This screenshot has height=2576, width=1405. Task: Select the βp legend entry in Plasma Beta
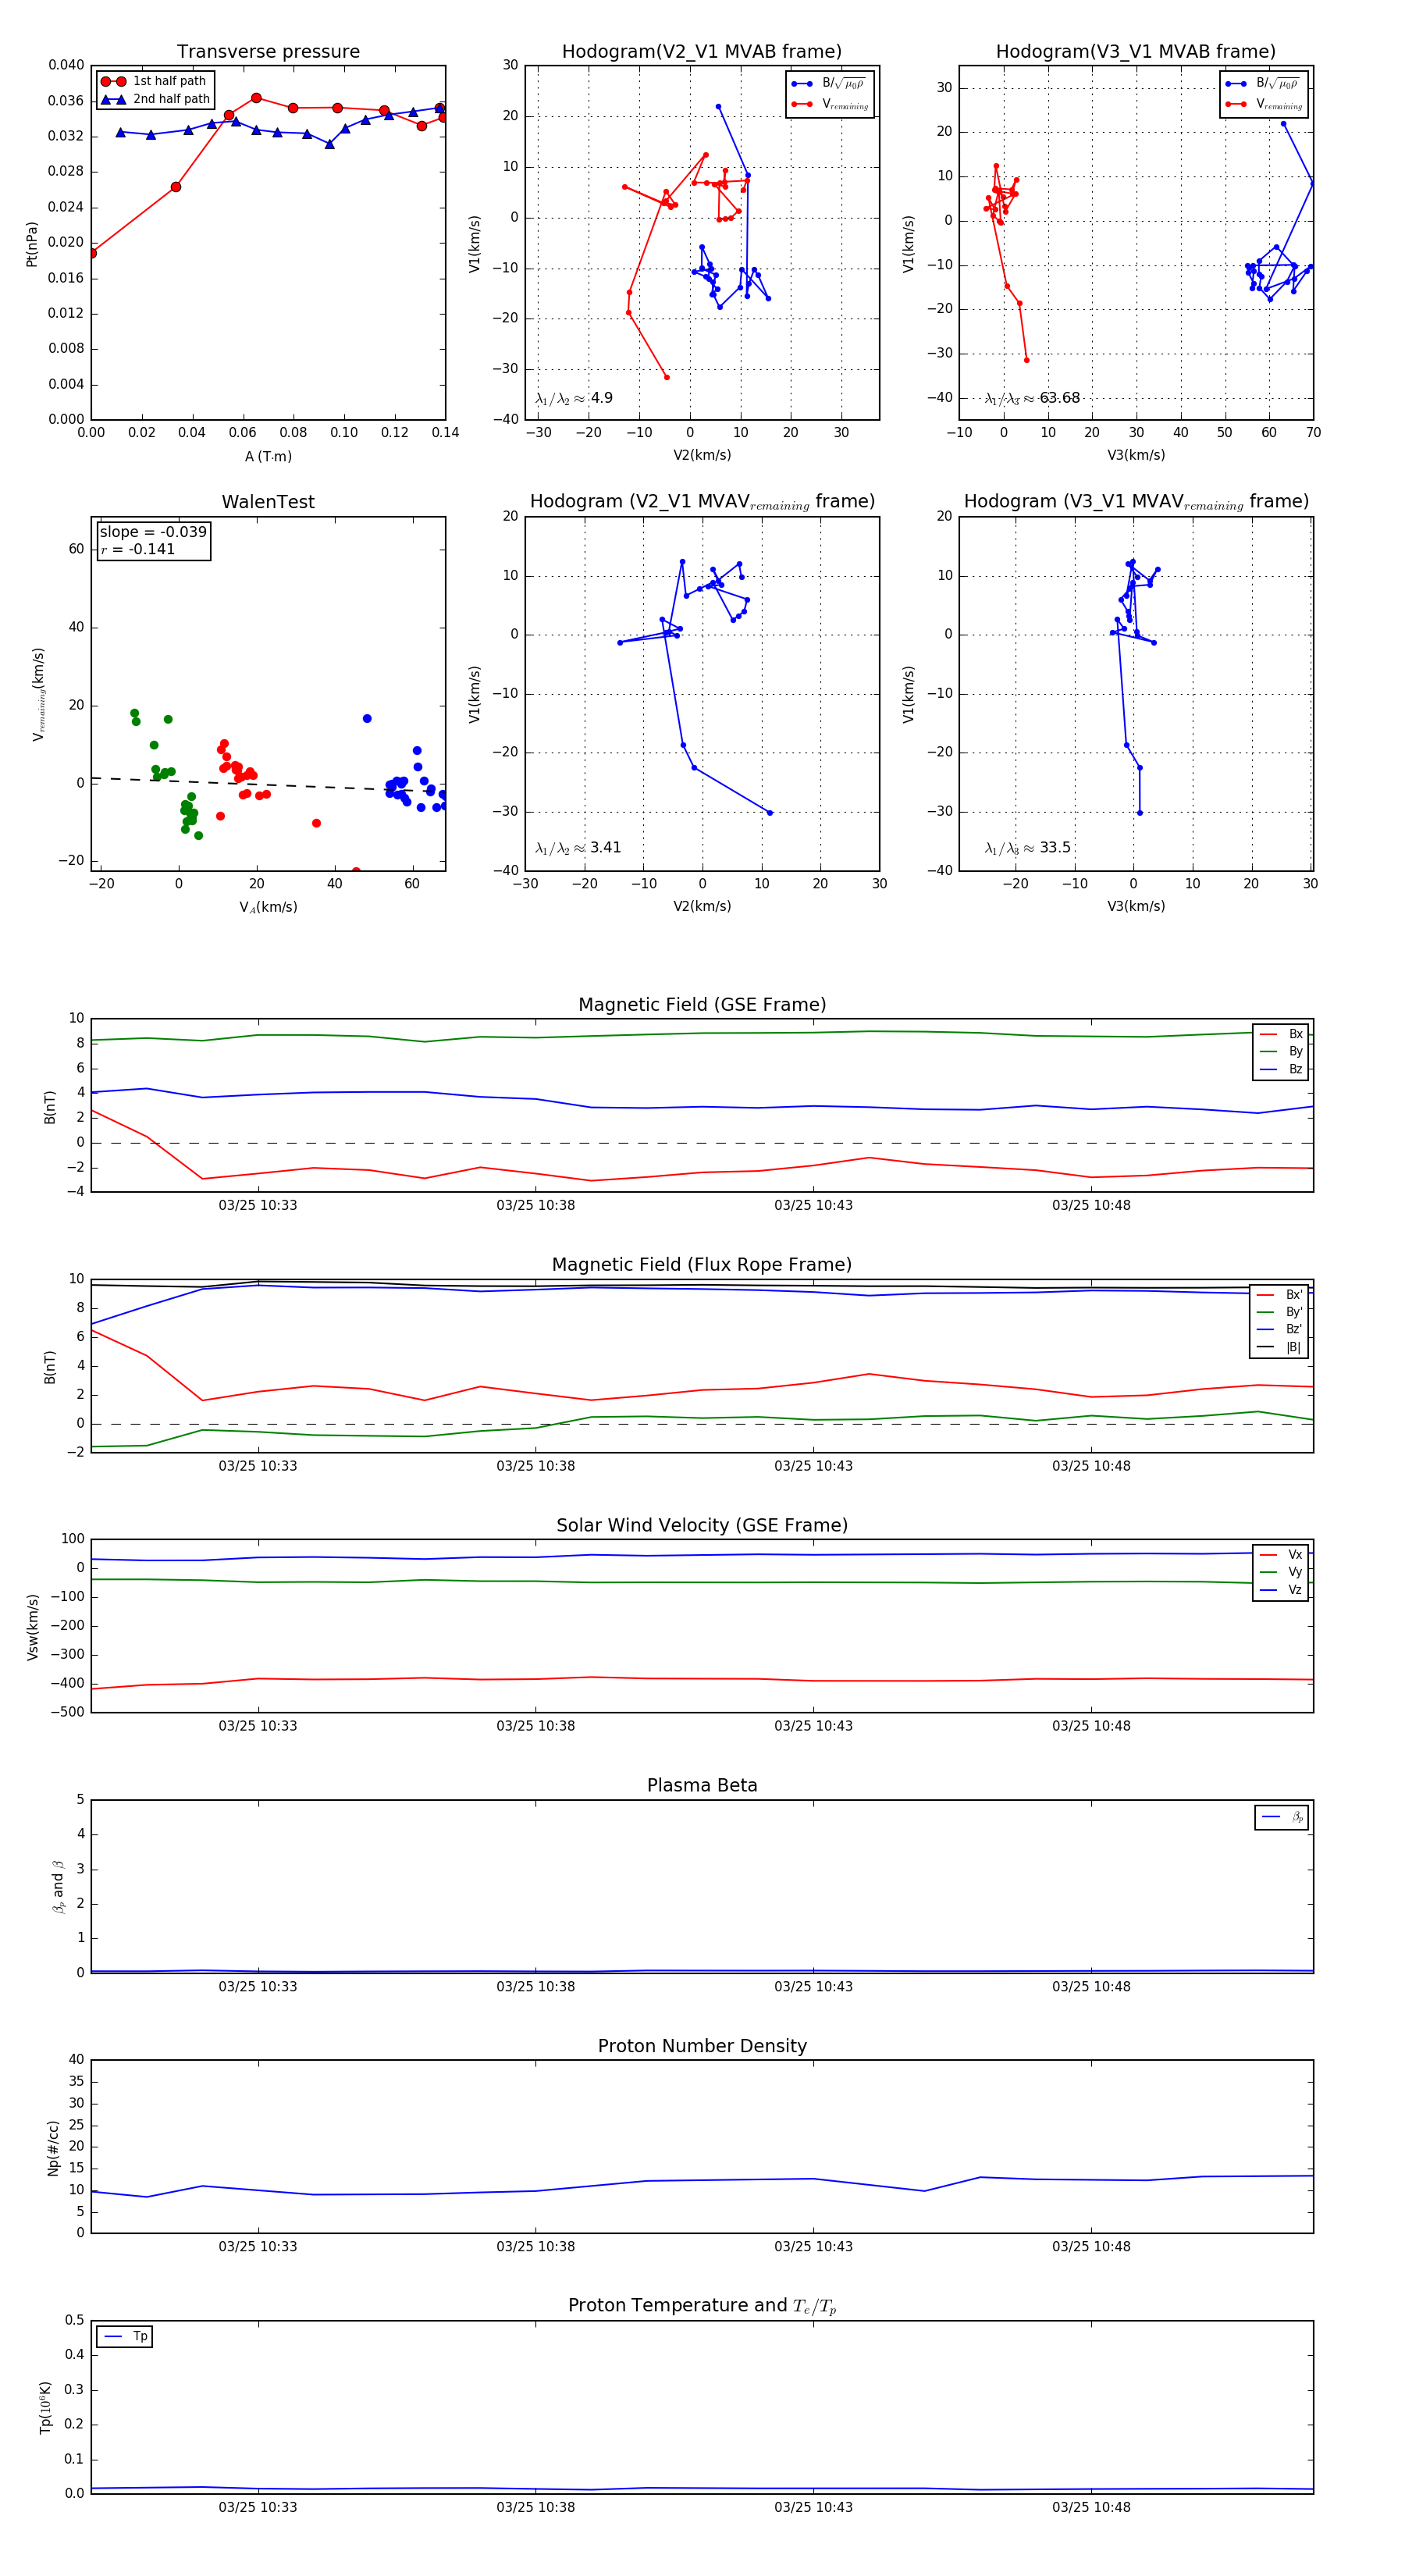pyautogui.click(x=1282, y=1817)
